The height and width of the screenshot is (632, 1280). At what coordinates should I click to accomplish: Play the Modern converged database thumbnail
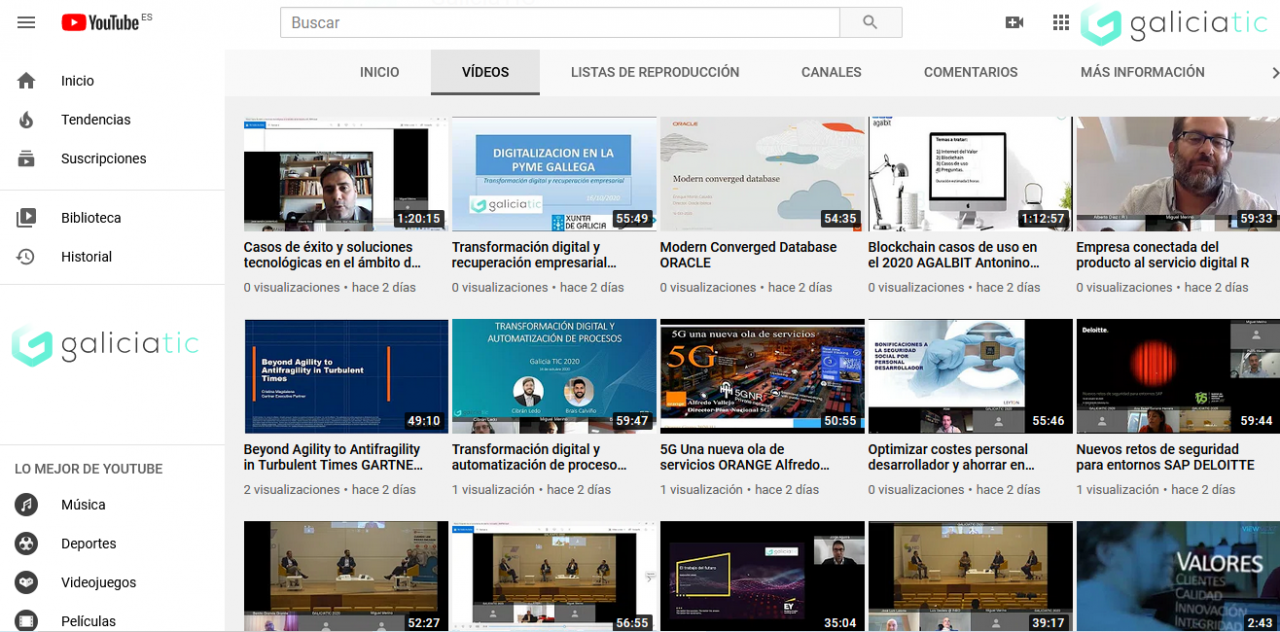pyautogui.click(x=762, y=174)
